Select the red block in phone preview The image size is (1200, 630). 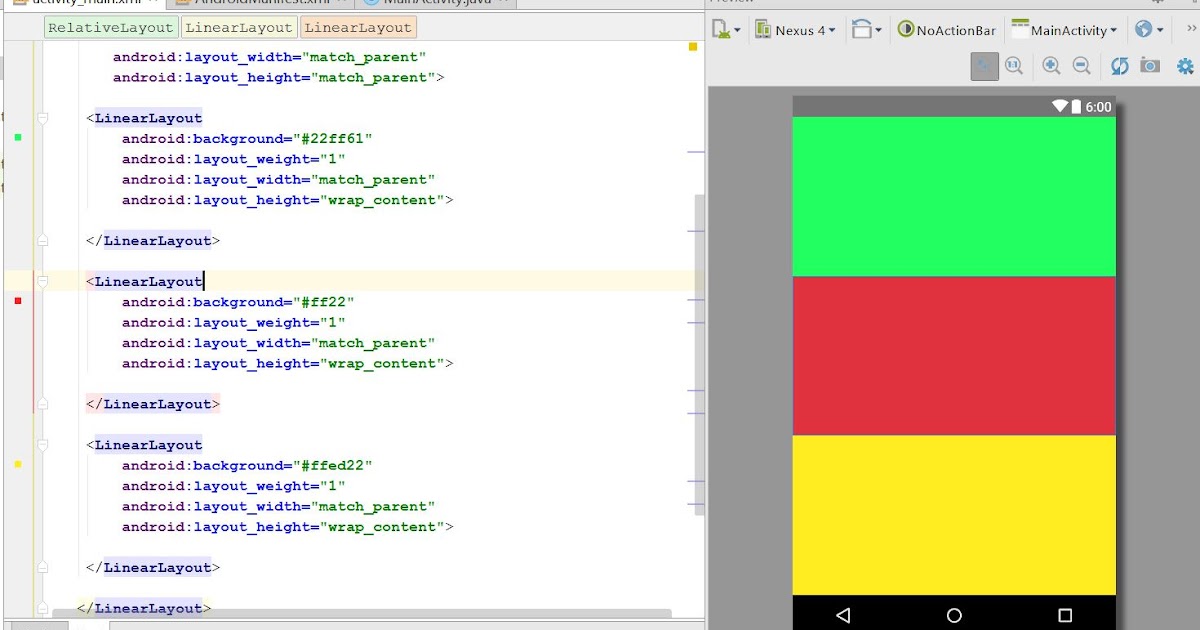point(954,355)
